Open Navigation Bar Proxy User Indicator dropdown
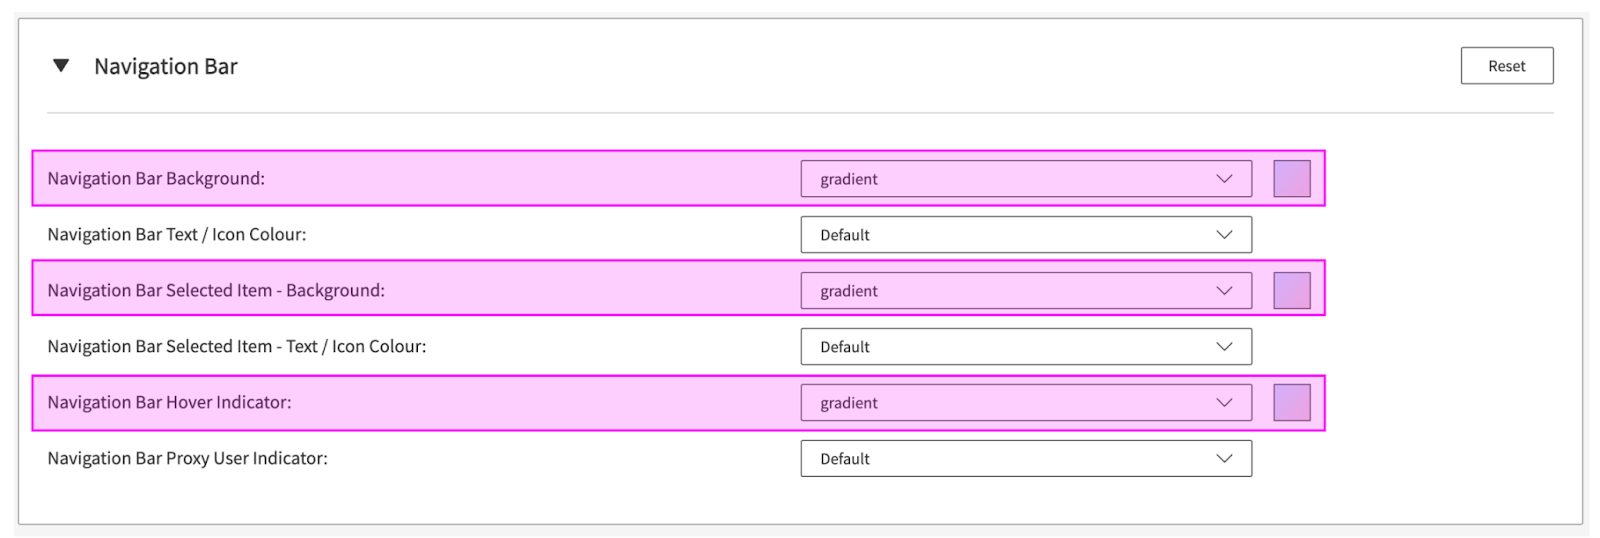 pyautogui.click(x=1025, y=459)
